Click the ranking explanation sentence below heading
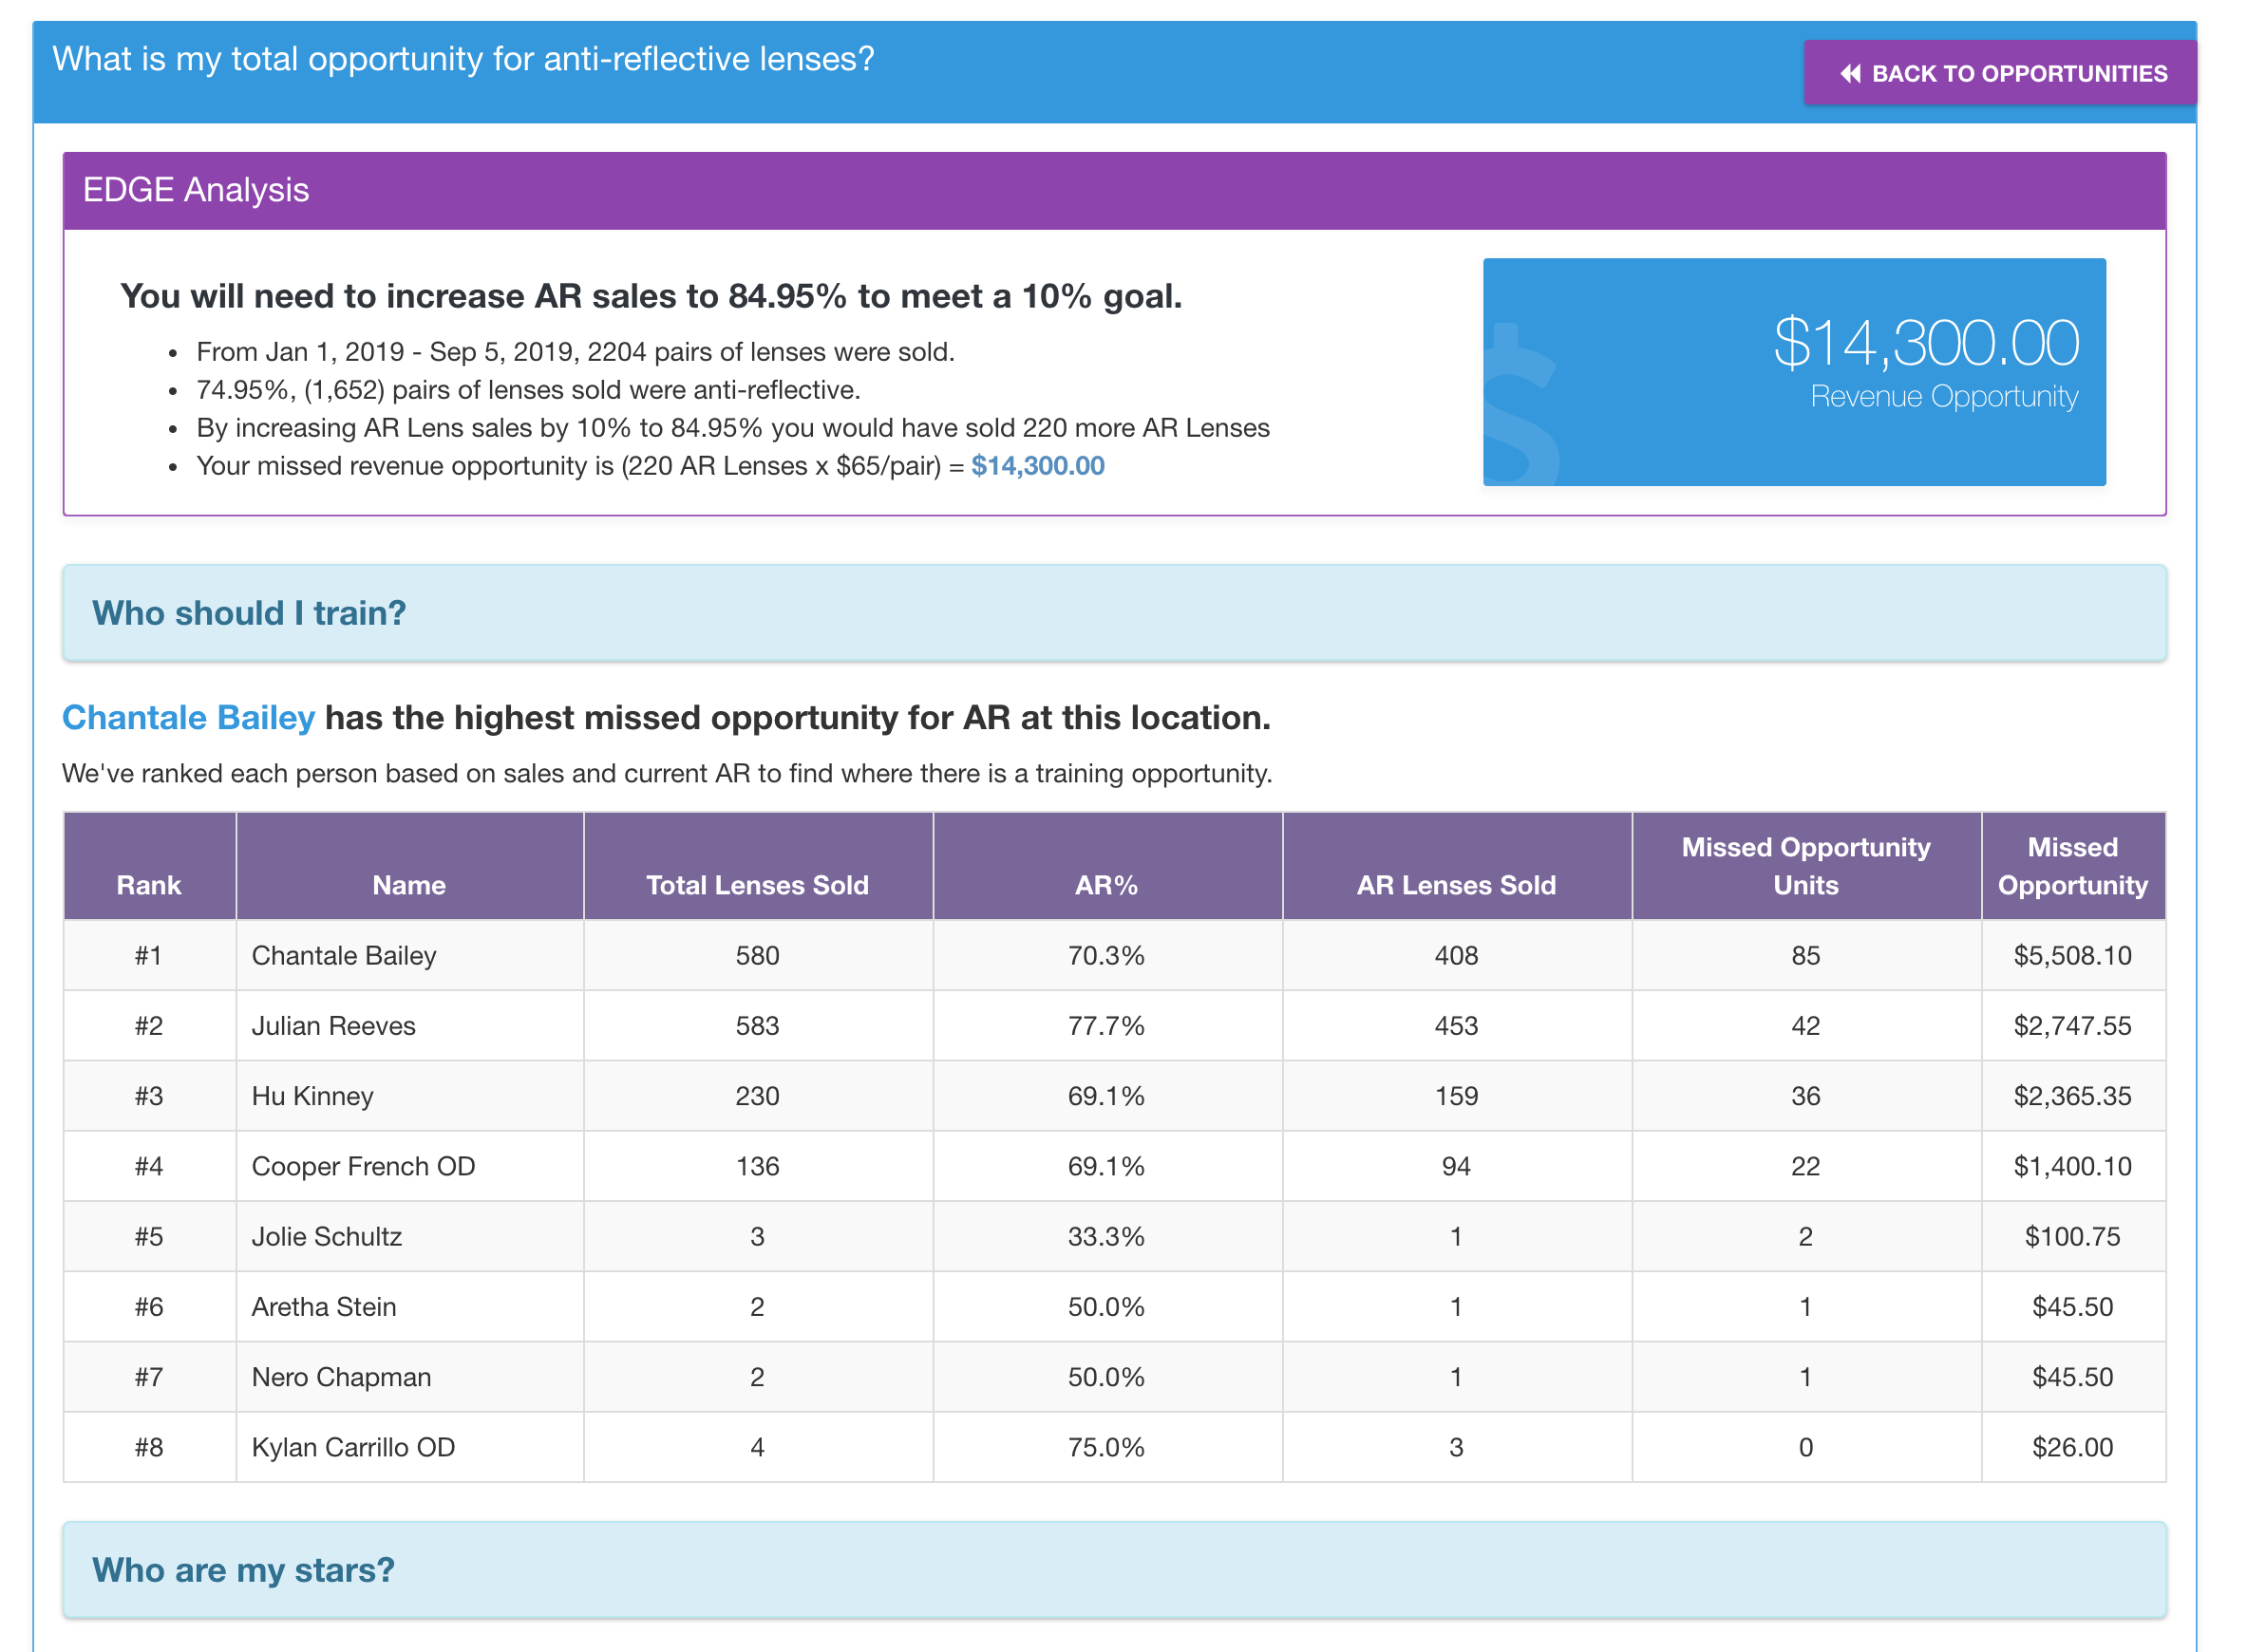 coord(667,773)
